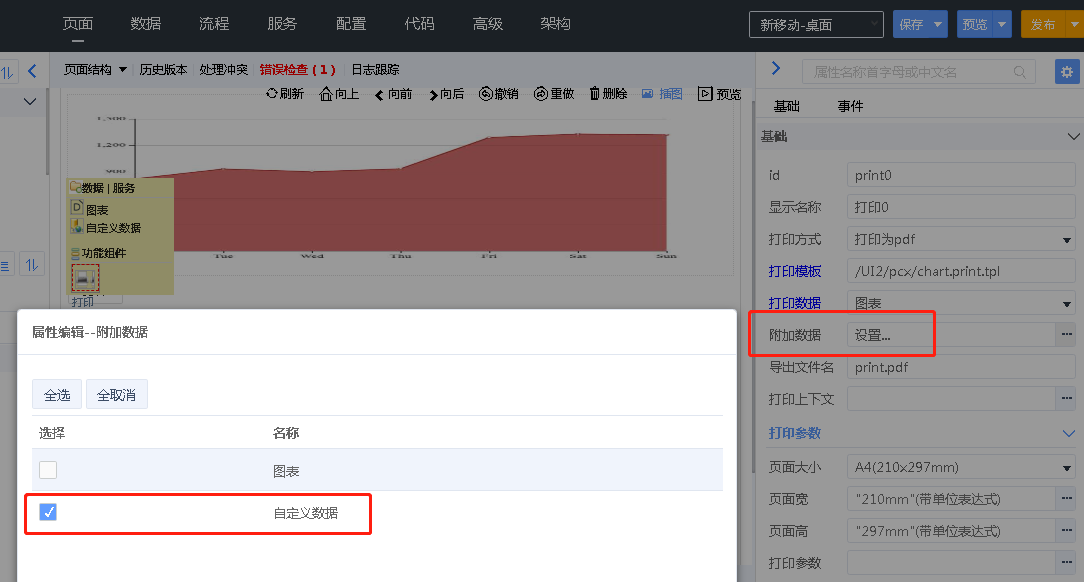This screenshot has width=1084, height=582.
Task: Switch to the 事件 tab
Action: pos(850,106)
